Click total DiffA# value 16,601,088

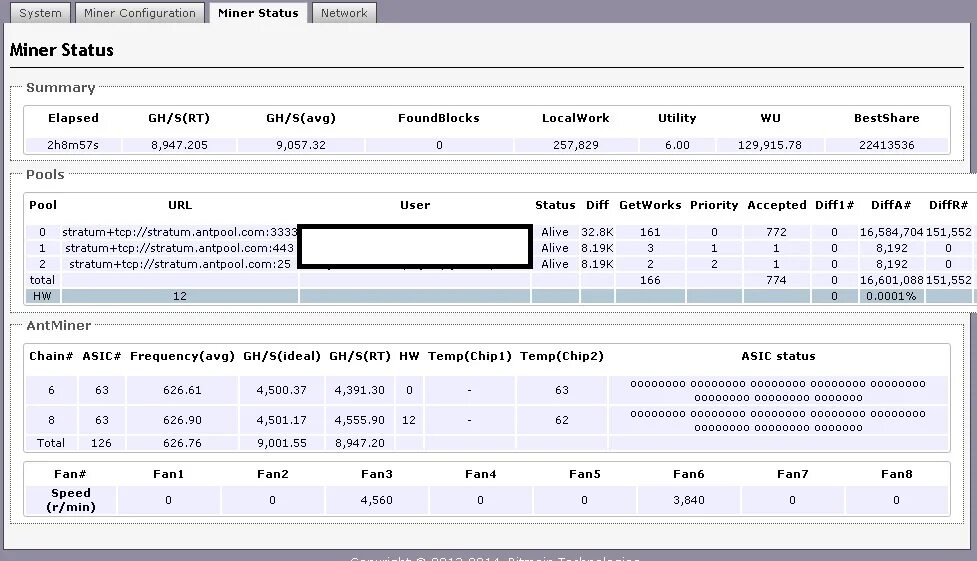point(892,280)
